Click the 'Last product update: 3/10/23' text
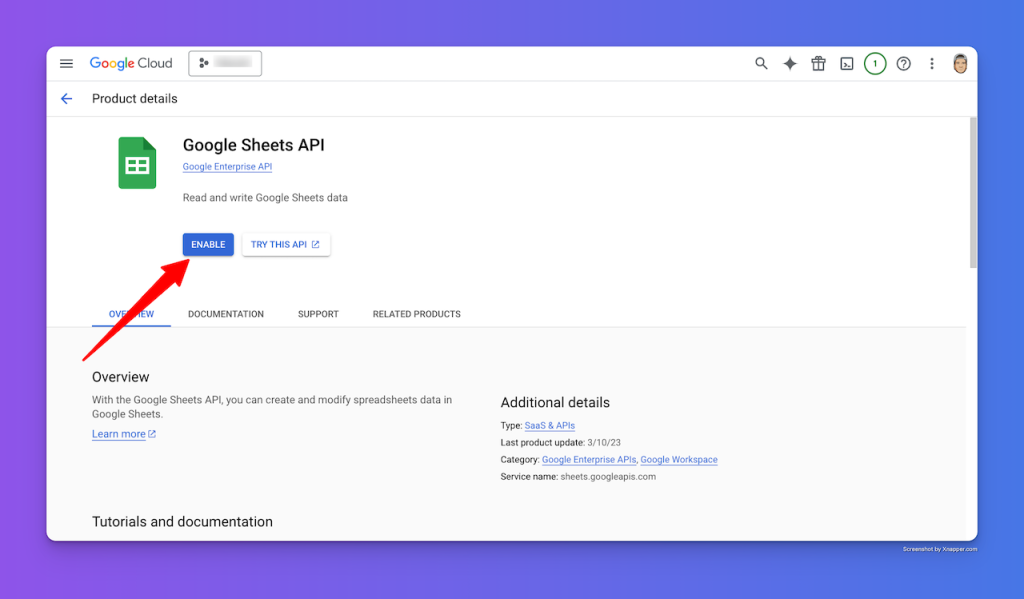 tap(560, 443)
